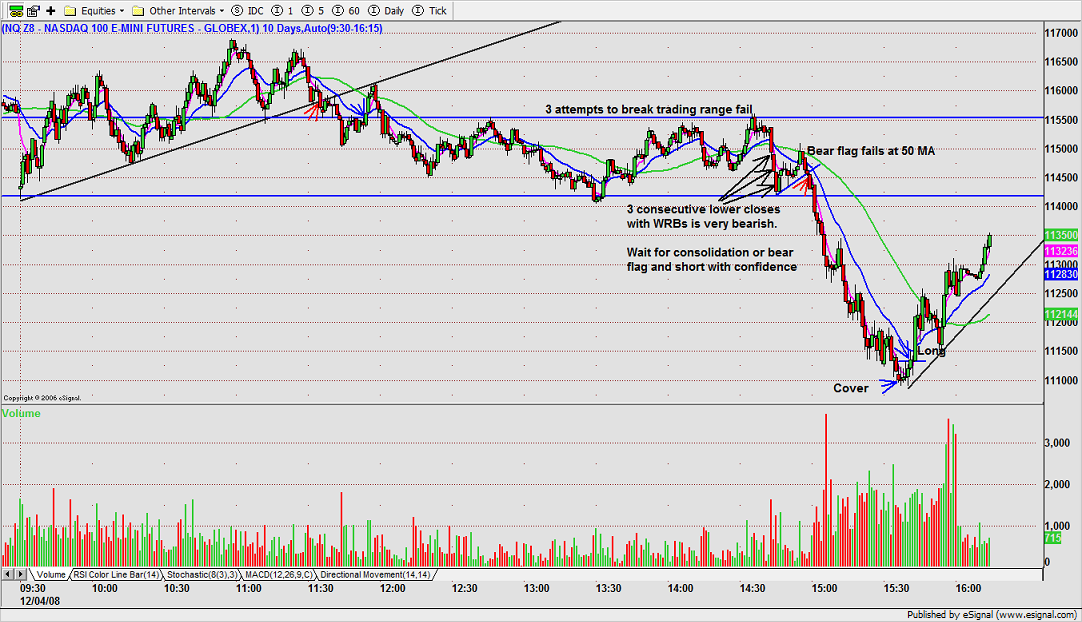Click the magenta 113236 price label
The height and width of the screenshot is (622, 1082).
1061,251
